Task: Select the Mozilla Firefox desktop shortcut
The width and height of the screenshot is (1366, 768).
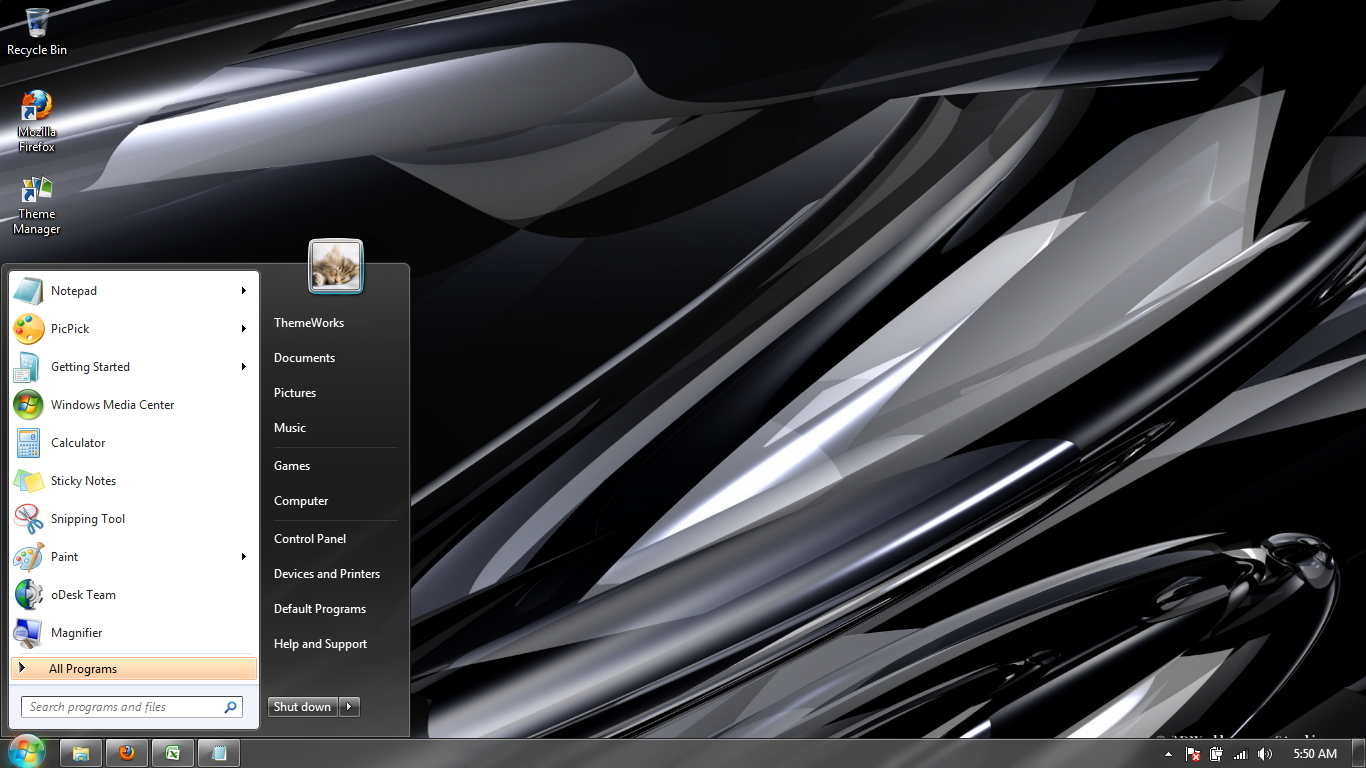Action: pyautogui.click(x=37, y=121)
